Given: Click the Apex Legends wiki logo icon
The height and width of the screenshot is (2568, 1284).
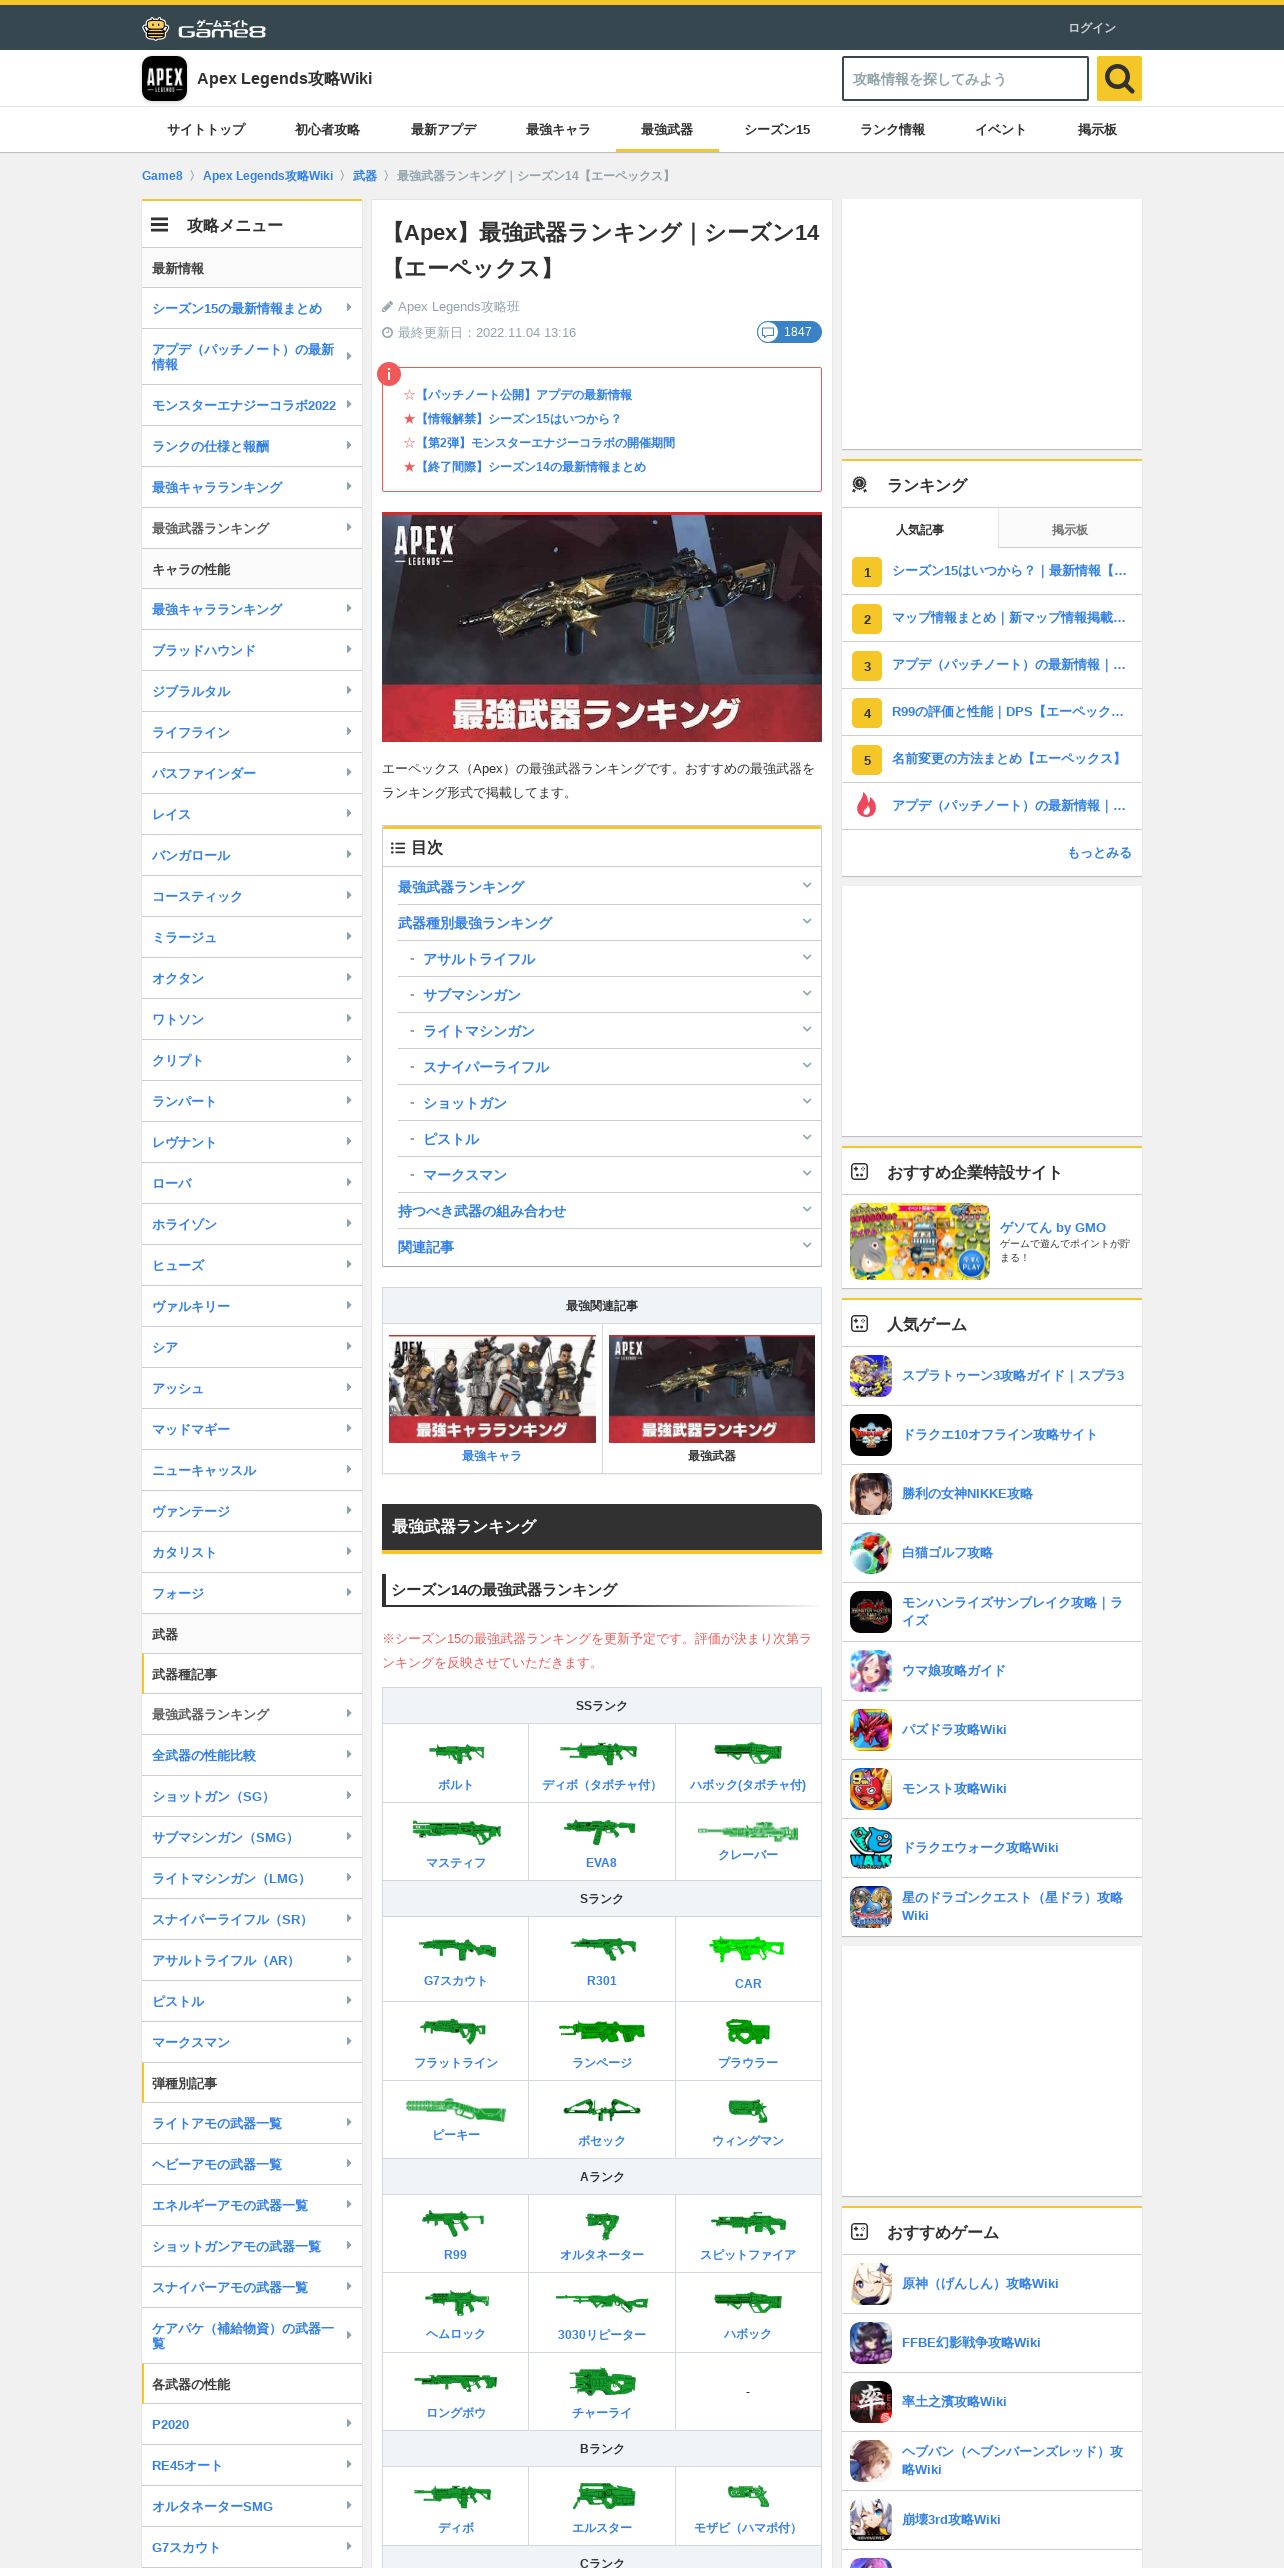Looking at the screenshot, I should coord(164,78).
